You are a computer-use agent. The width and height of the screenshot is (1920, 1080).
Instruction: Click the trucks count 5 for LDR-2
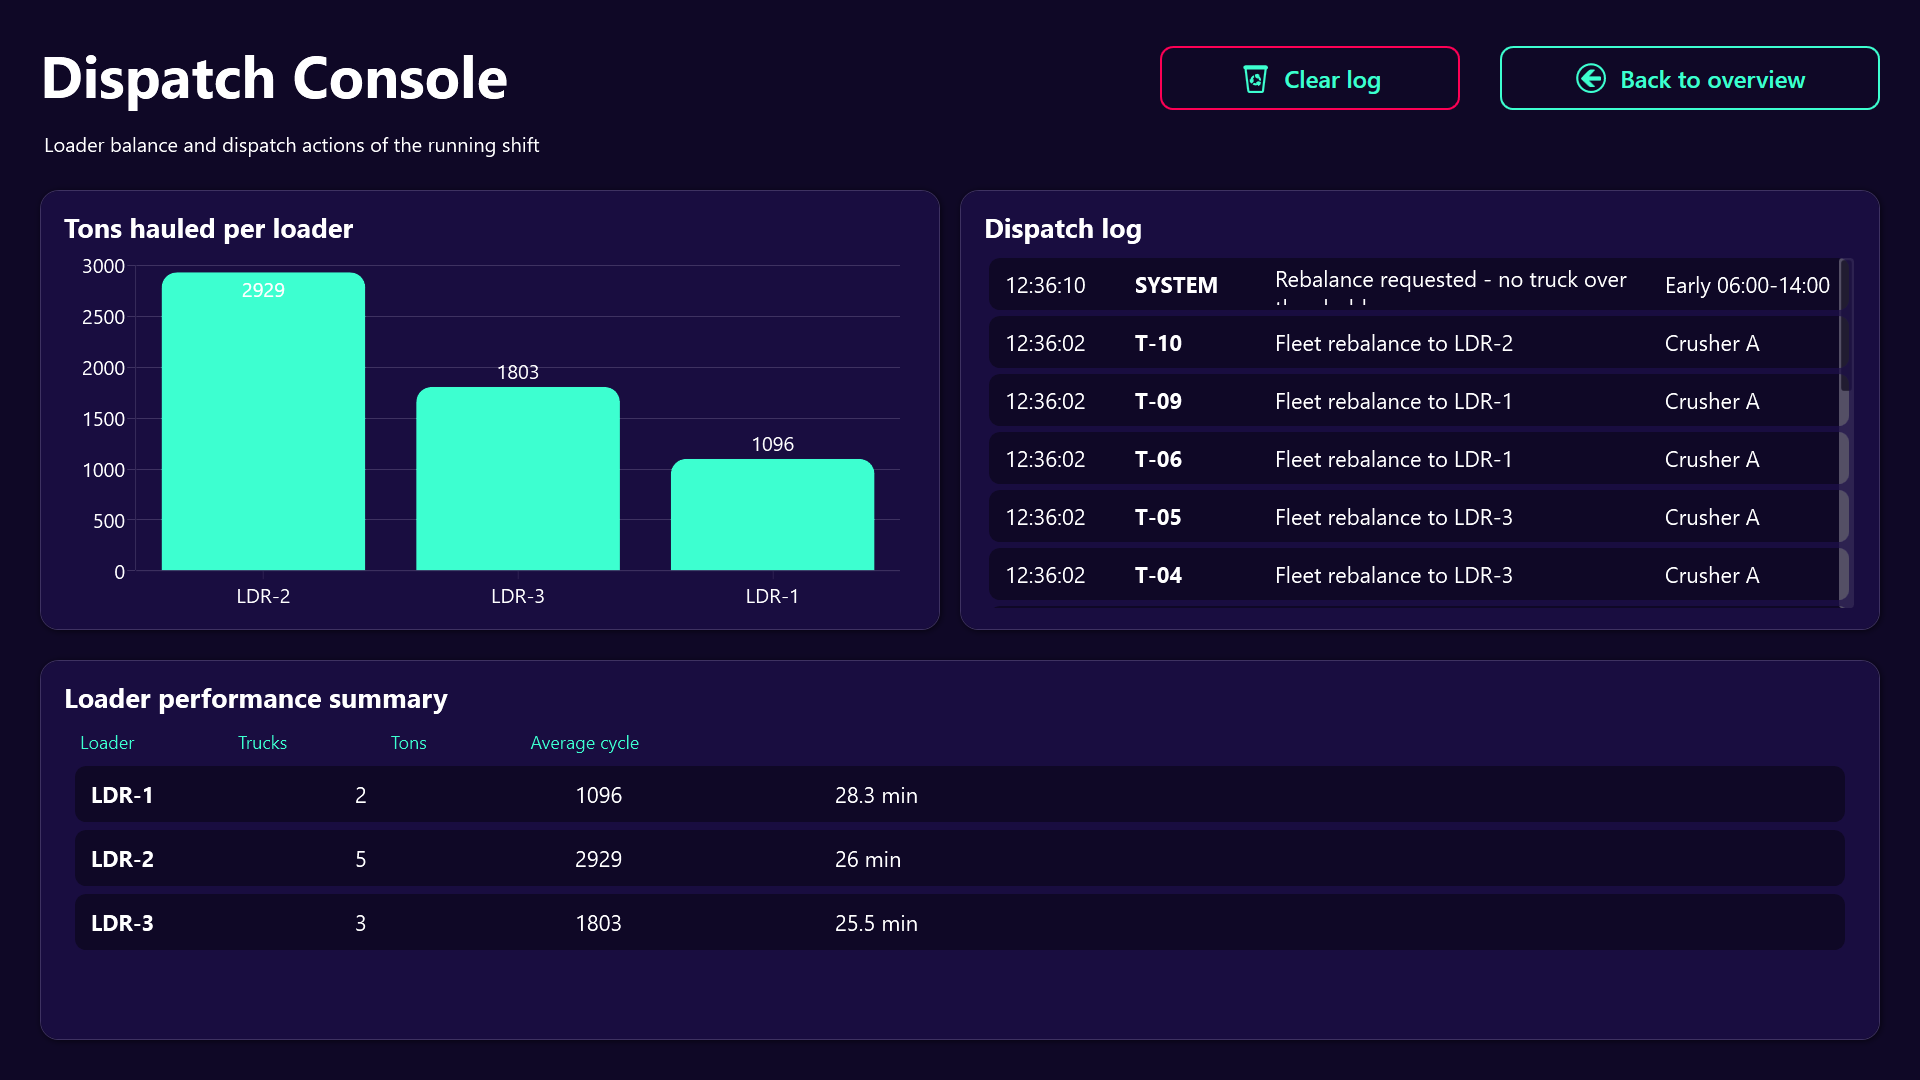pos(361,859)
